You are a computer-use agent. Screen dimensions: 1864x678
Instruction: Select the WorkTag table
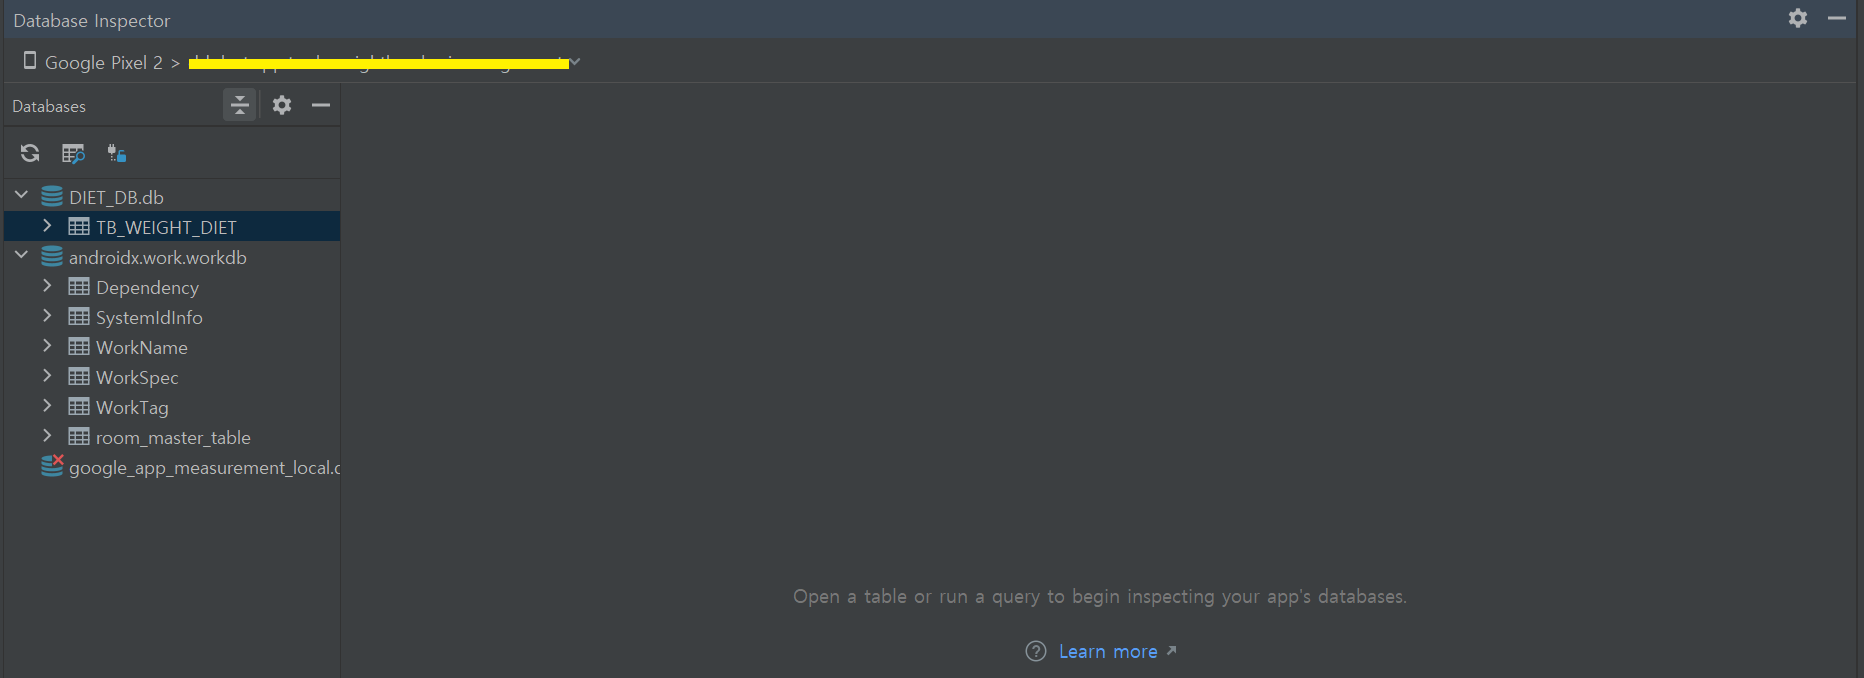(132, 408)
